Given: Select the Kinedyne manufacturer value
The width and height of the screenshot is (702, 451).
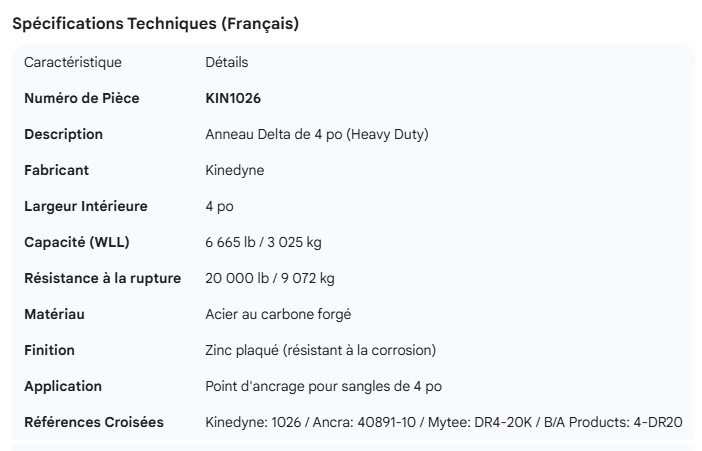Looking at the screenshot, I should [234, 170].
